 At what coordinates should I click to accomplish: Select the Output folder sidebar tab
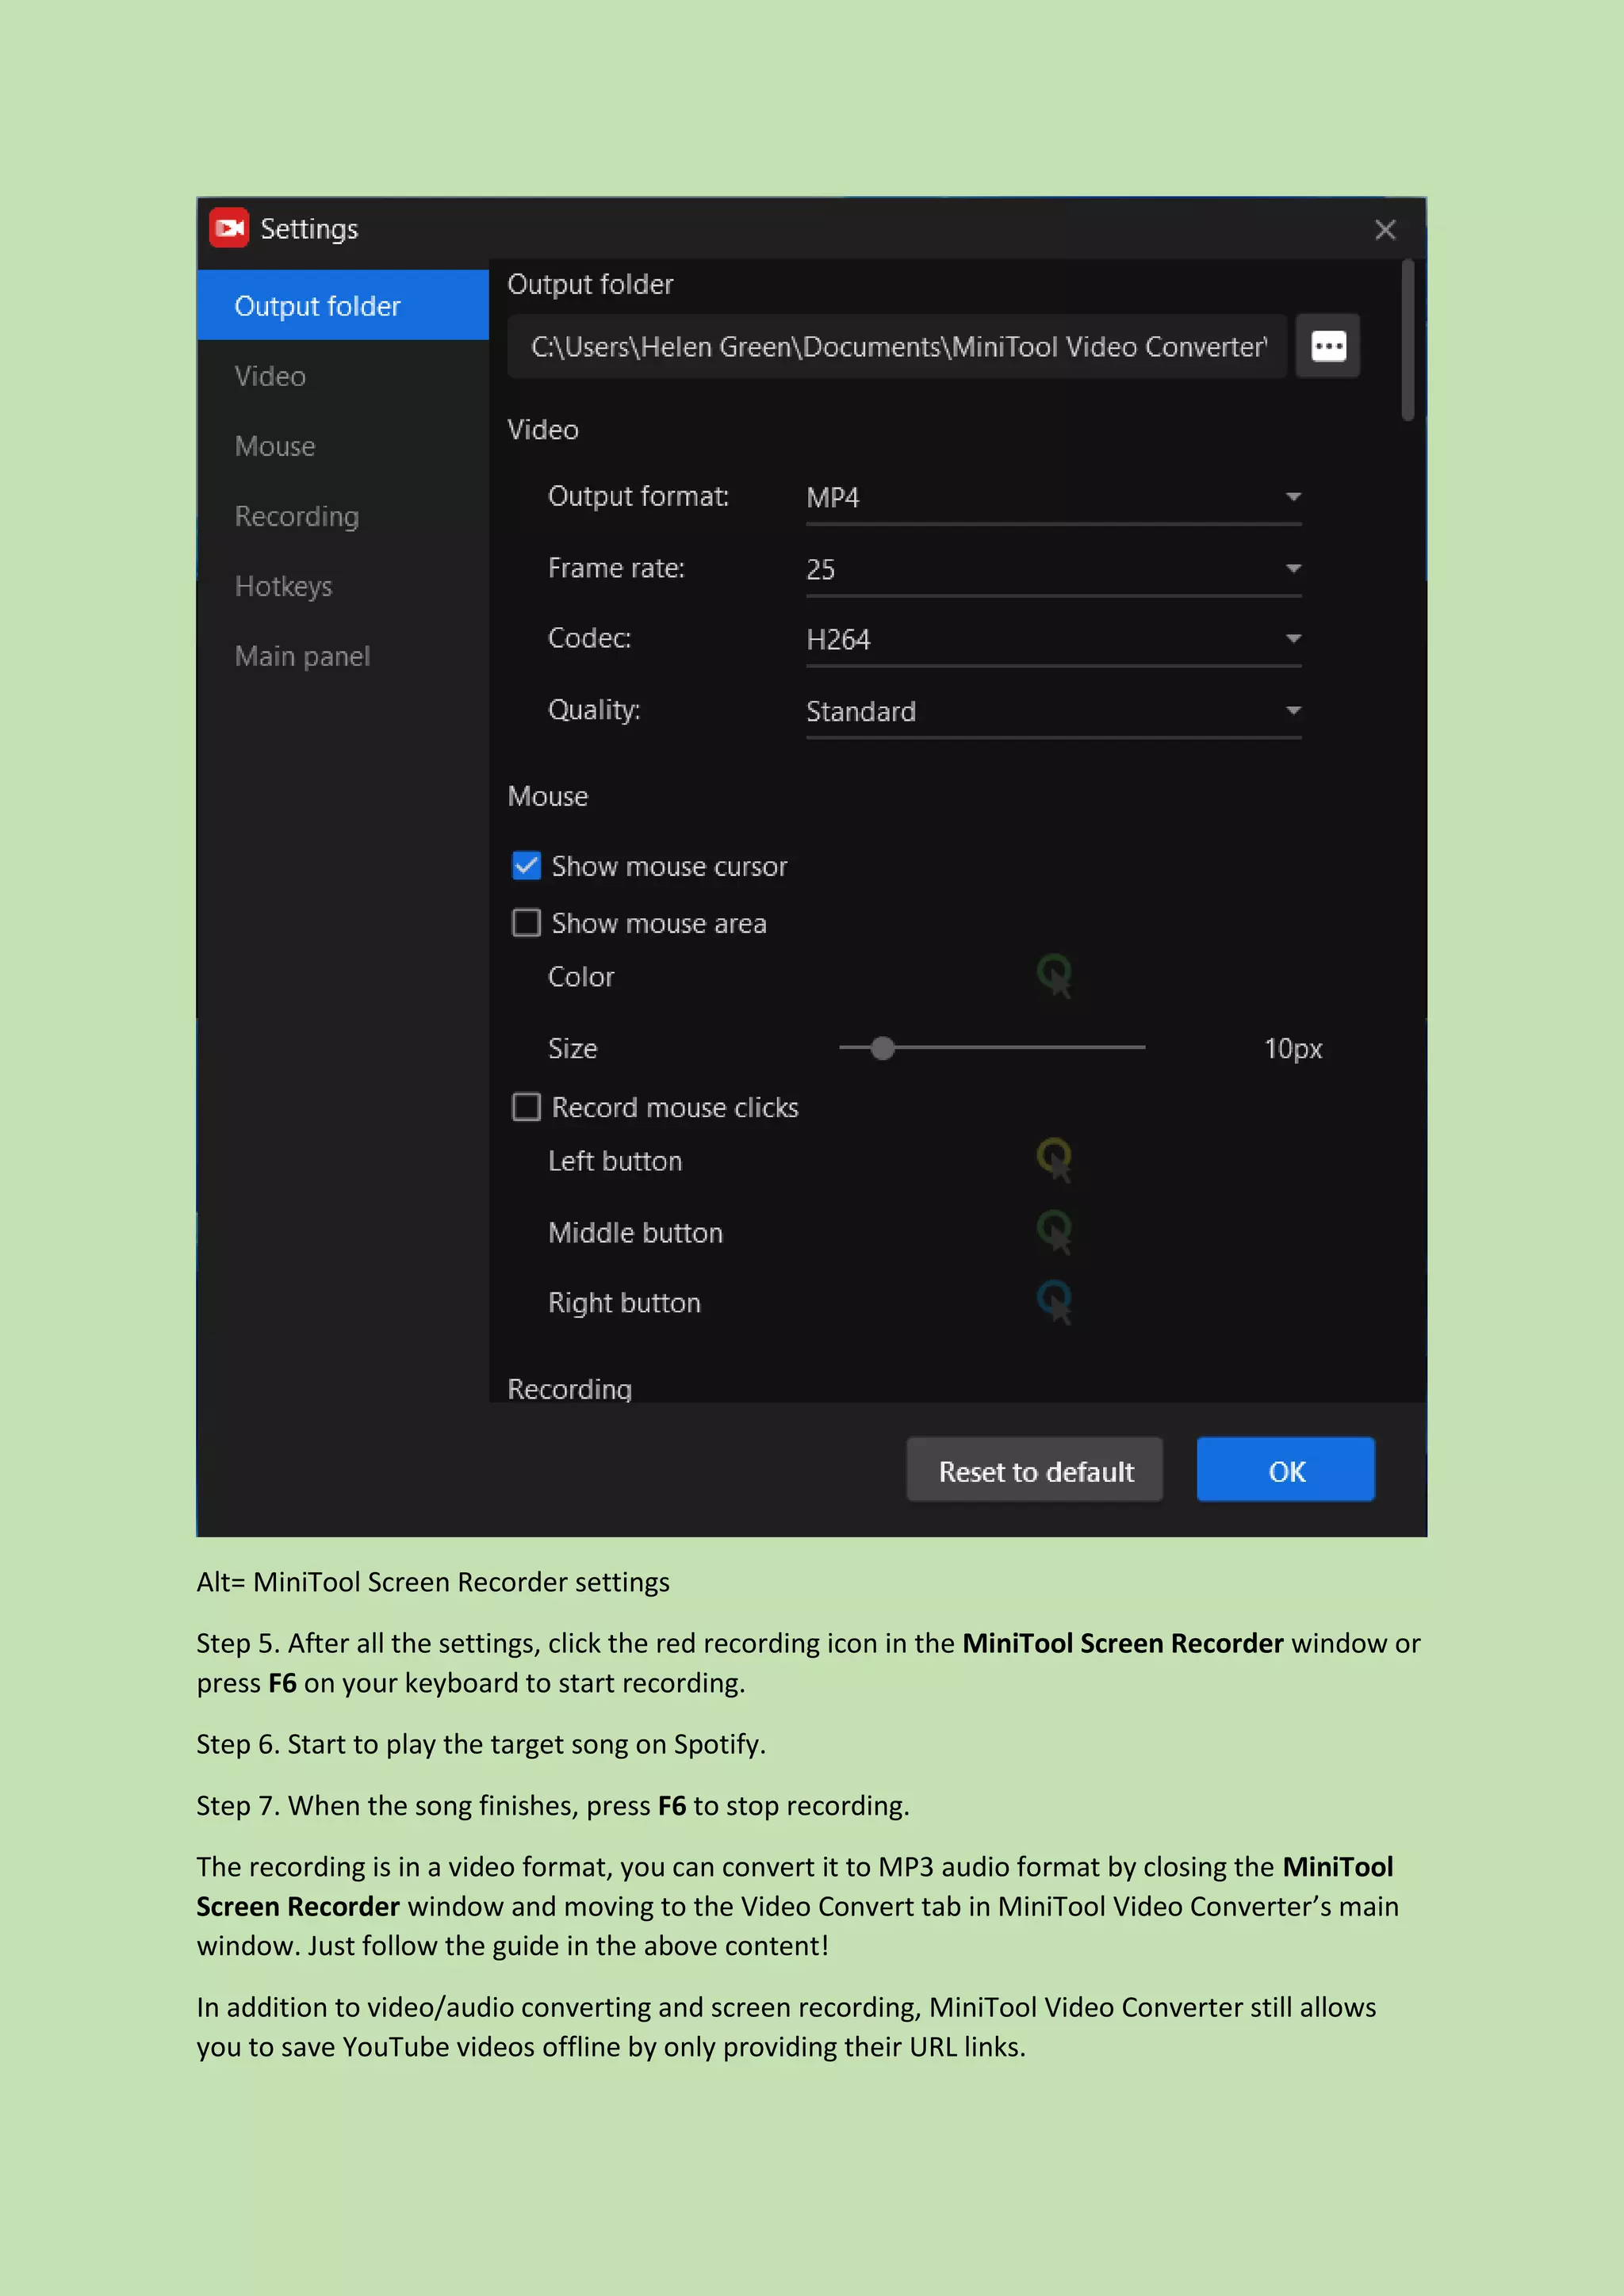click(x=343, y=306)
